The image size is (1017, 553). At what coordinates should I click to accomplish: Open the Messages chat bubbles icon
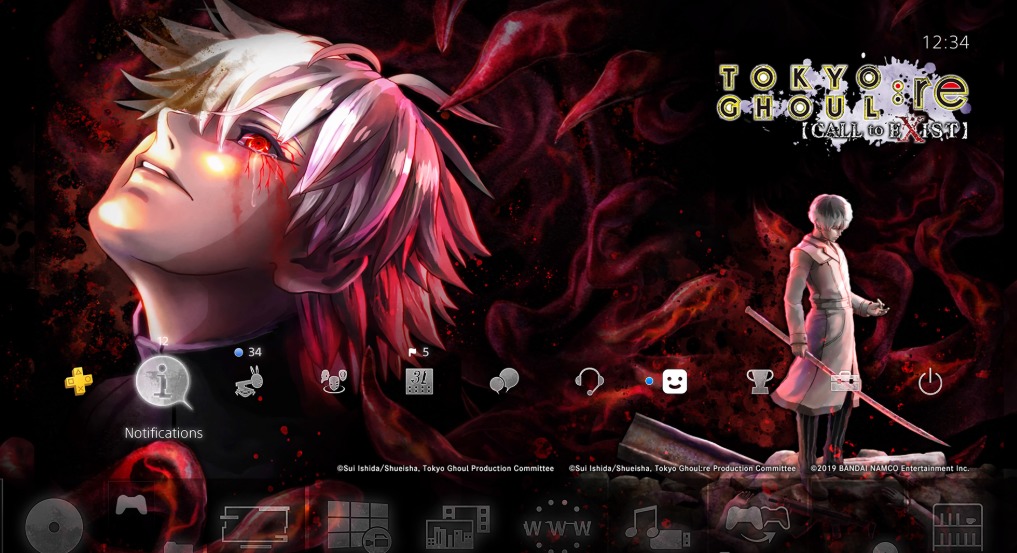[x=504, y=381]
